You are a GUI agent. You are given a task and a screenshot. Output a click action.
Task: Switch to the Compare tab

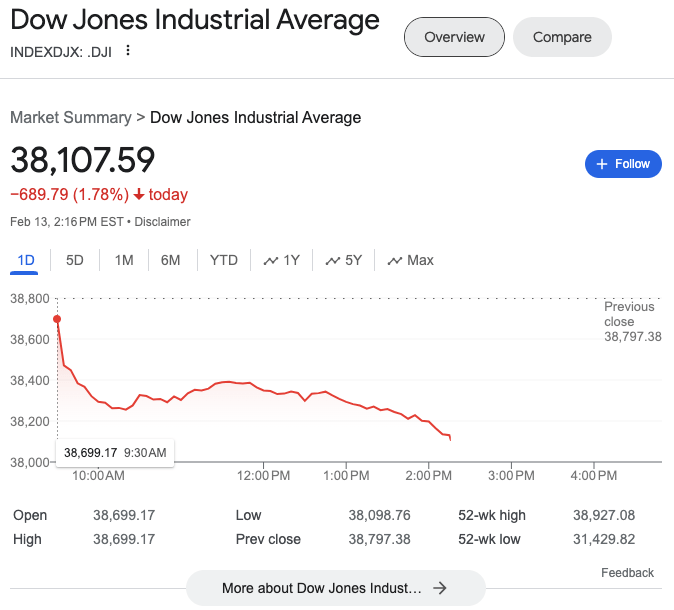point(562,37)
